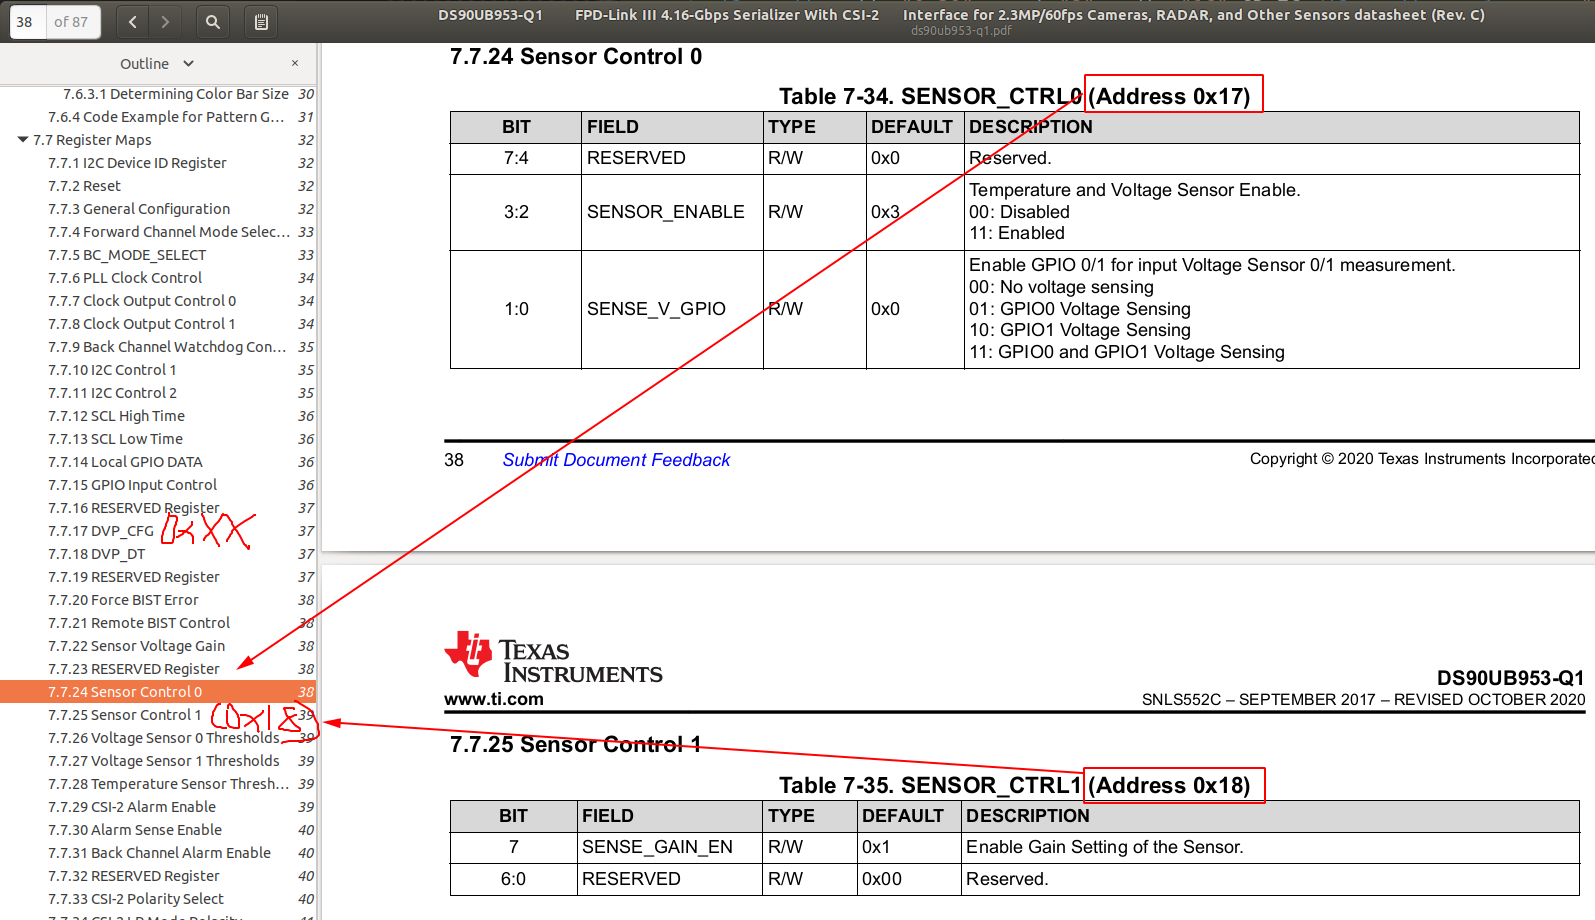Viewport: 1595px width, 920px height.
Task: Select the 7.7.17 DVP_CFG entry
Action: pyautogui.click(x=101, y=531)
